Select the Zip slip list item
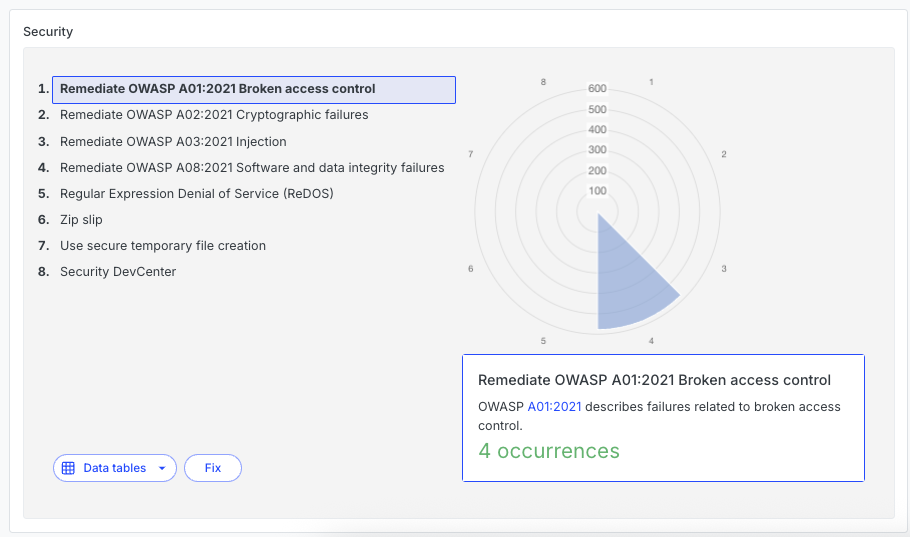 coord(81,220)
